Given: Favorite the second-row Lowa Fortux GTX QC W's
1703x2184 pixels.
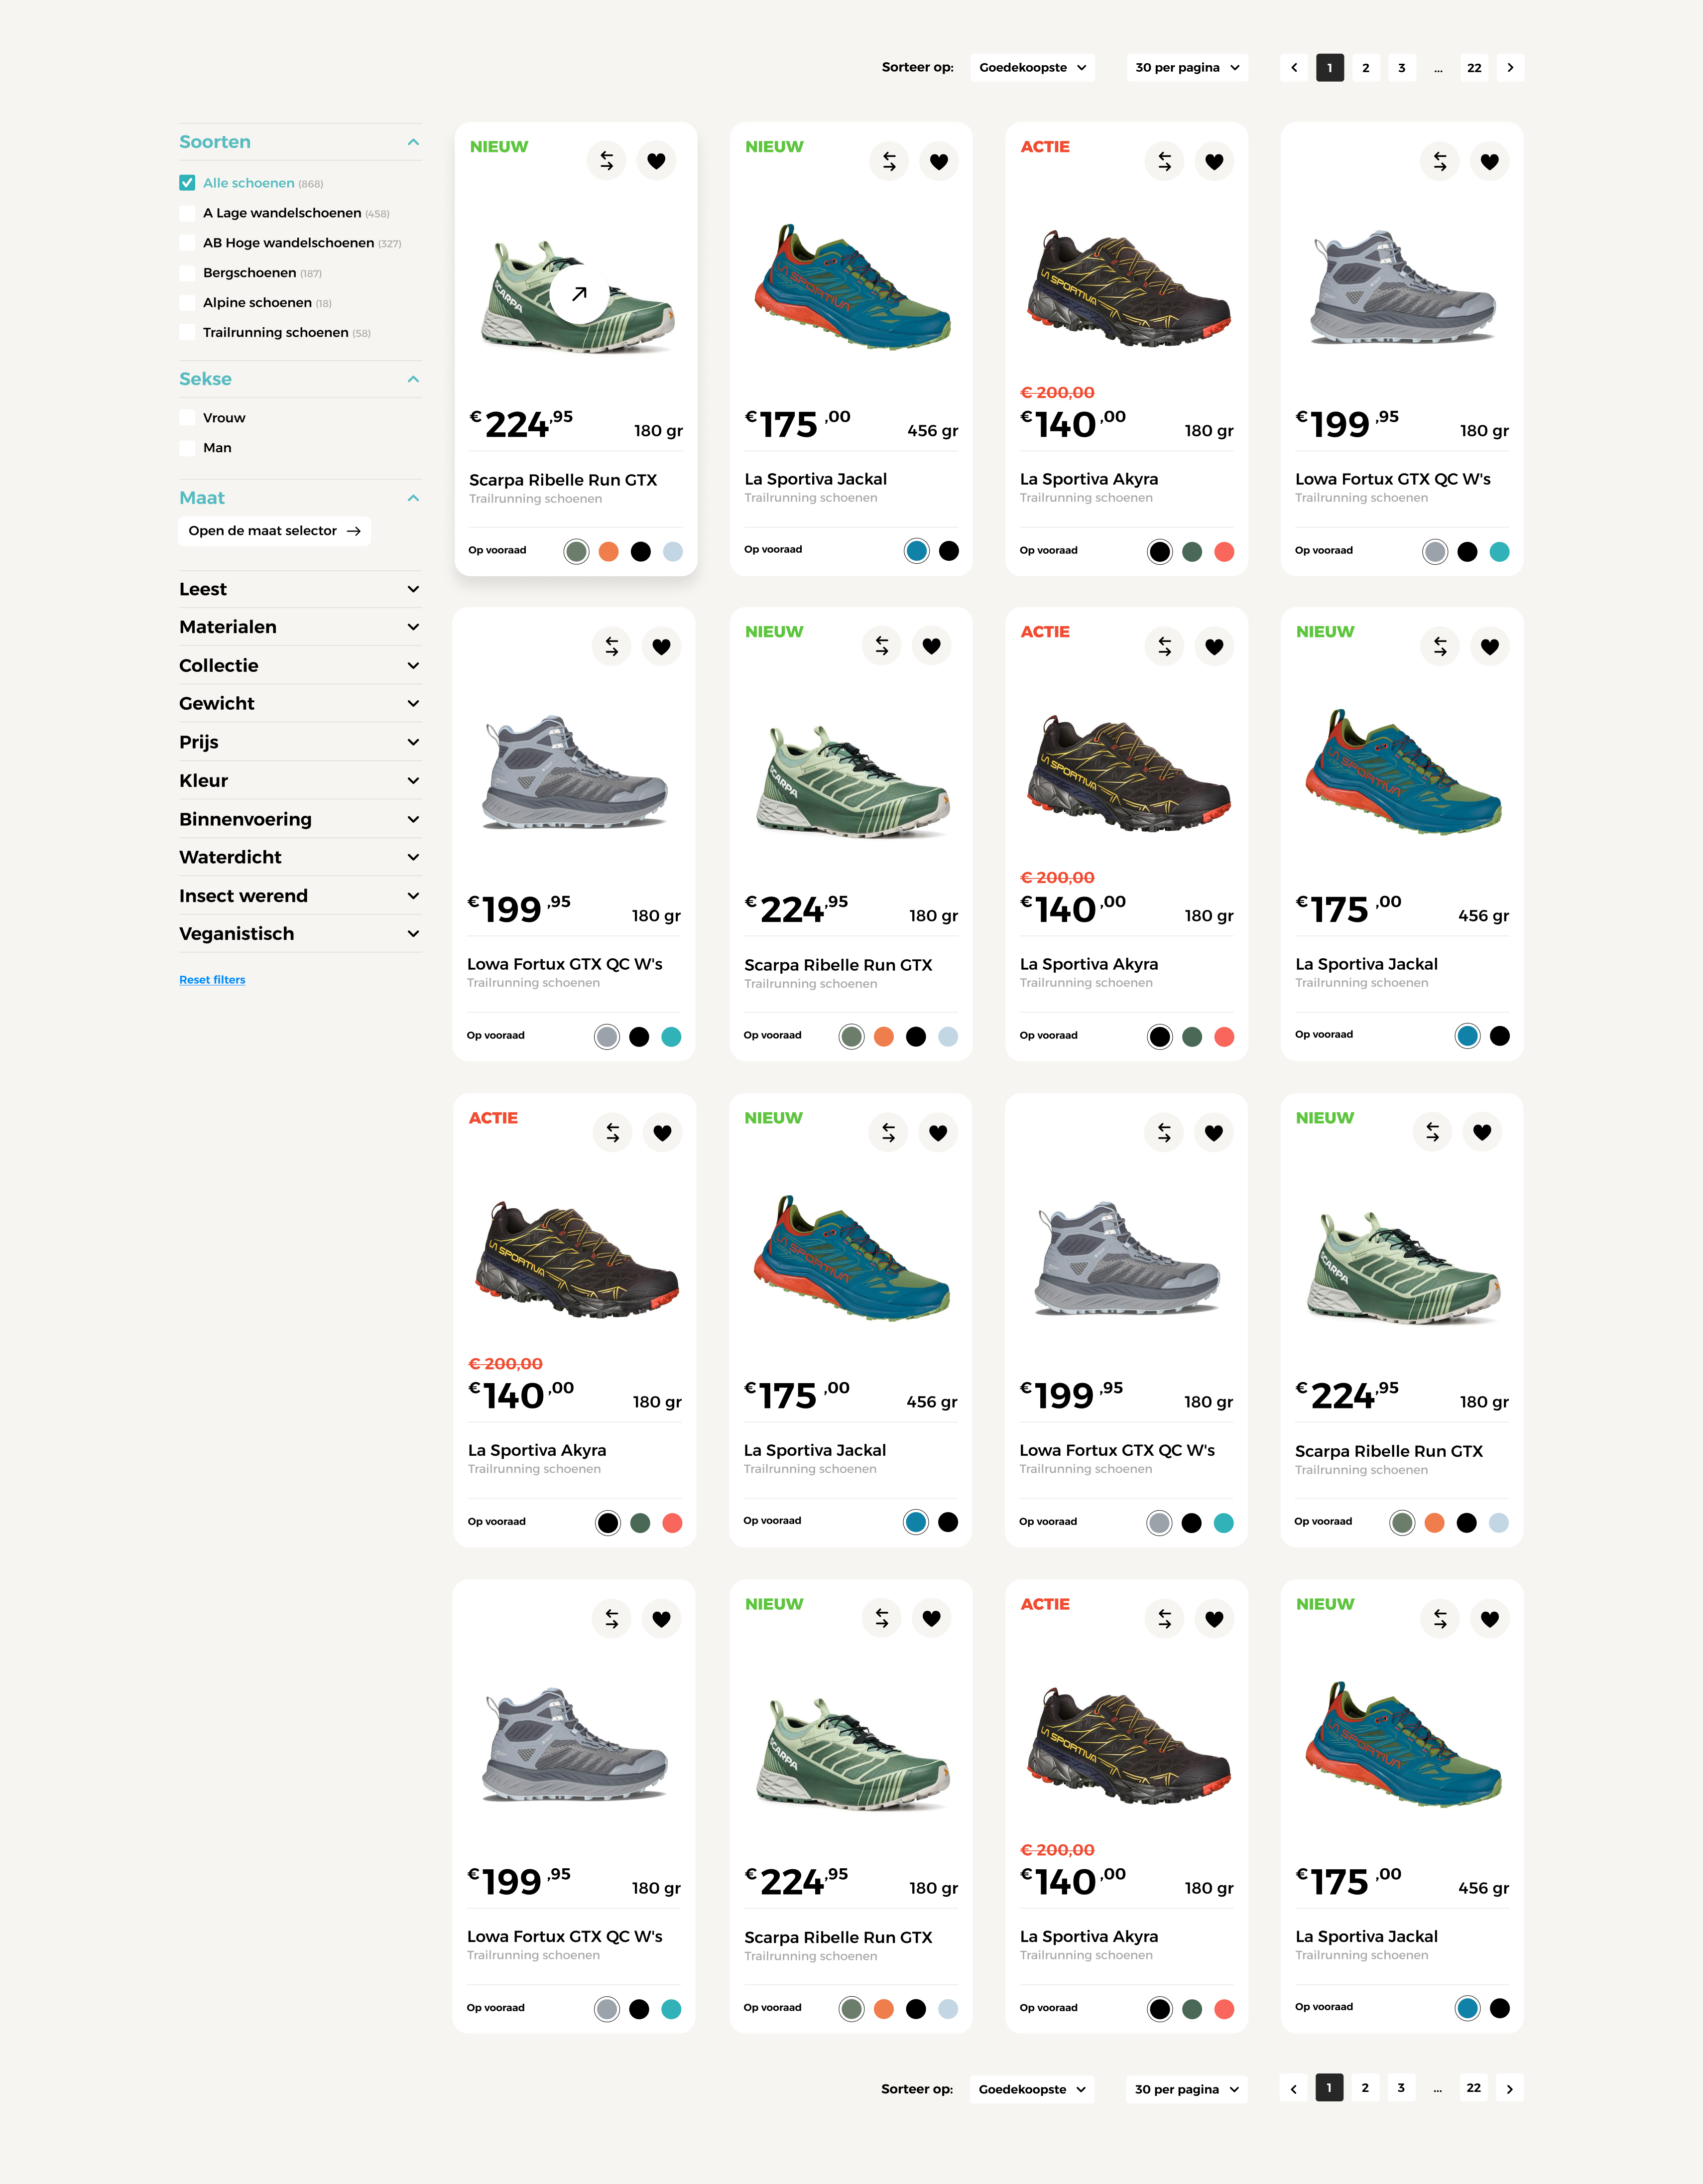Looking at the screenshot, I should [661, 646].
